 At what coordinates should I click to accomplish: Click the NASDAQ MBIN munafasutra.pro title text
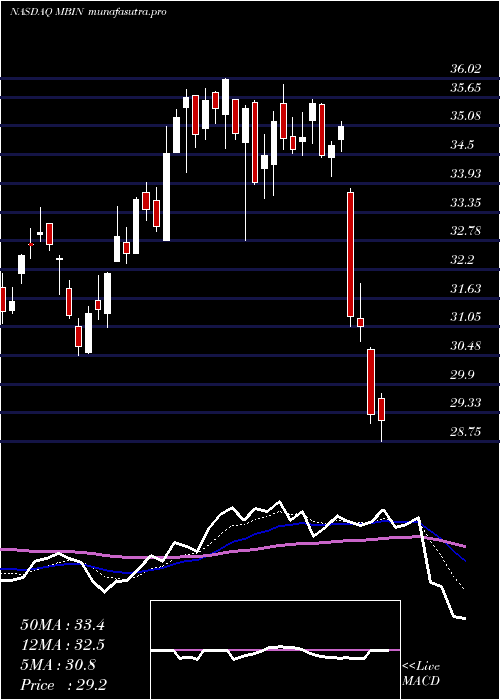click(88, 12)
